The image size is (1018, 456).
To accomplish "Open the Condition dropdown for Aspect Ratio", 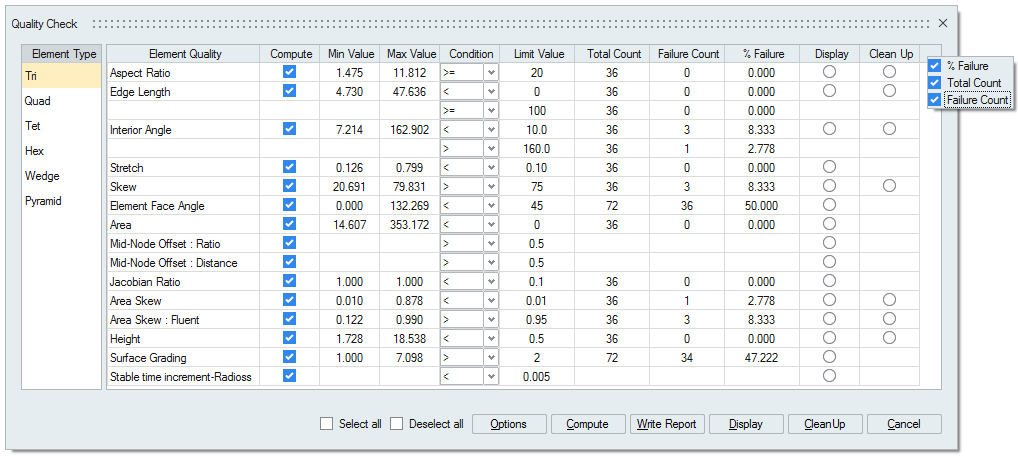I will 491,73.
